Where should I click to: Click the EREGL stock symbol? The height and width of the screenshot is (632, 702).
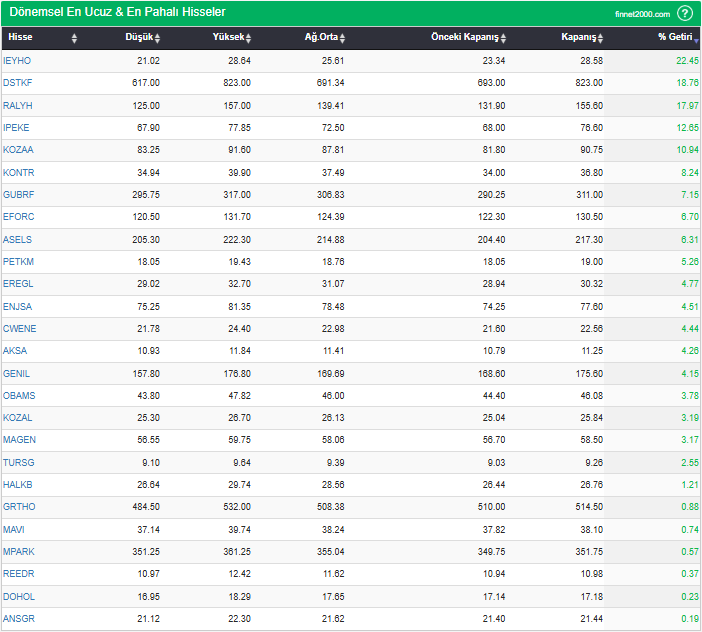point(18,284)
